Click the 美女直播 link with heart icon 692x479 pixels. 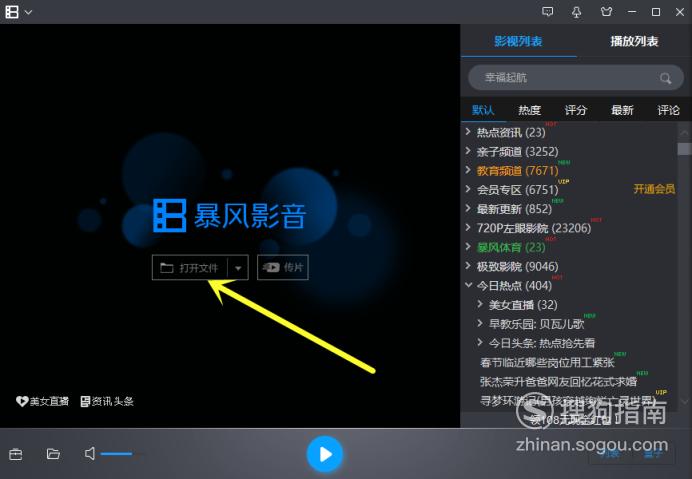coord(42,401)
